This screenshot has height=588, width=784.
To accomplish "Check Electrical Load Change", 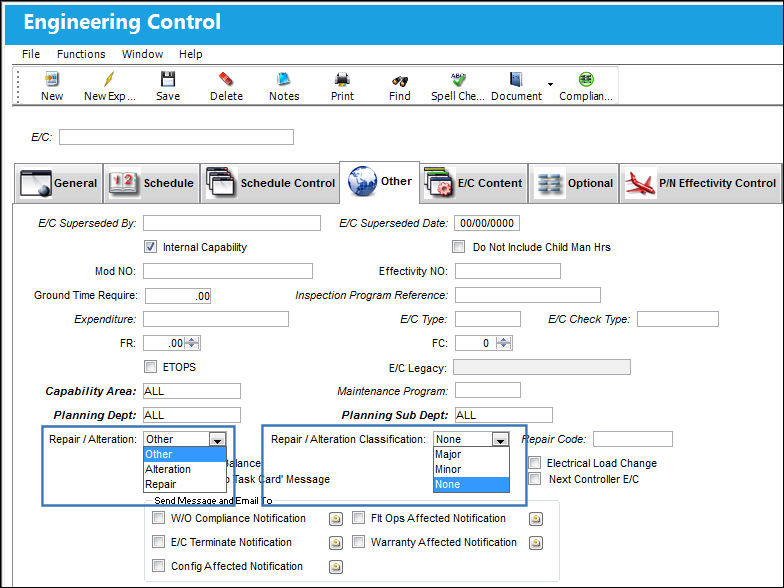I will [x=534, y=462].
